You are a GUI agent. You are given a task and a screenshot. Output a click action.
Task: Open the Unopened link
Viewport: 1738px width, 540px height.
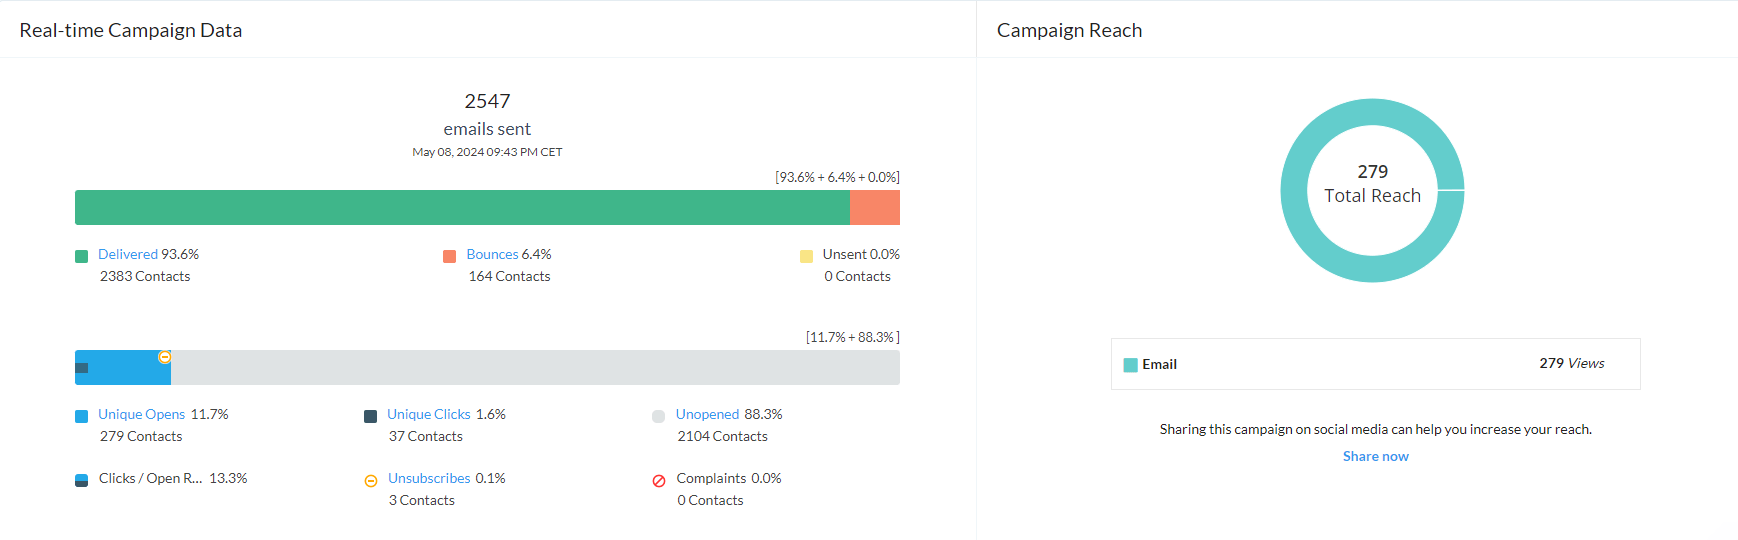click(x=707, y=415)
